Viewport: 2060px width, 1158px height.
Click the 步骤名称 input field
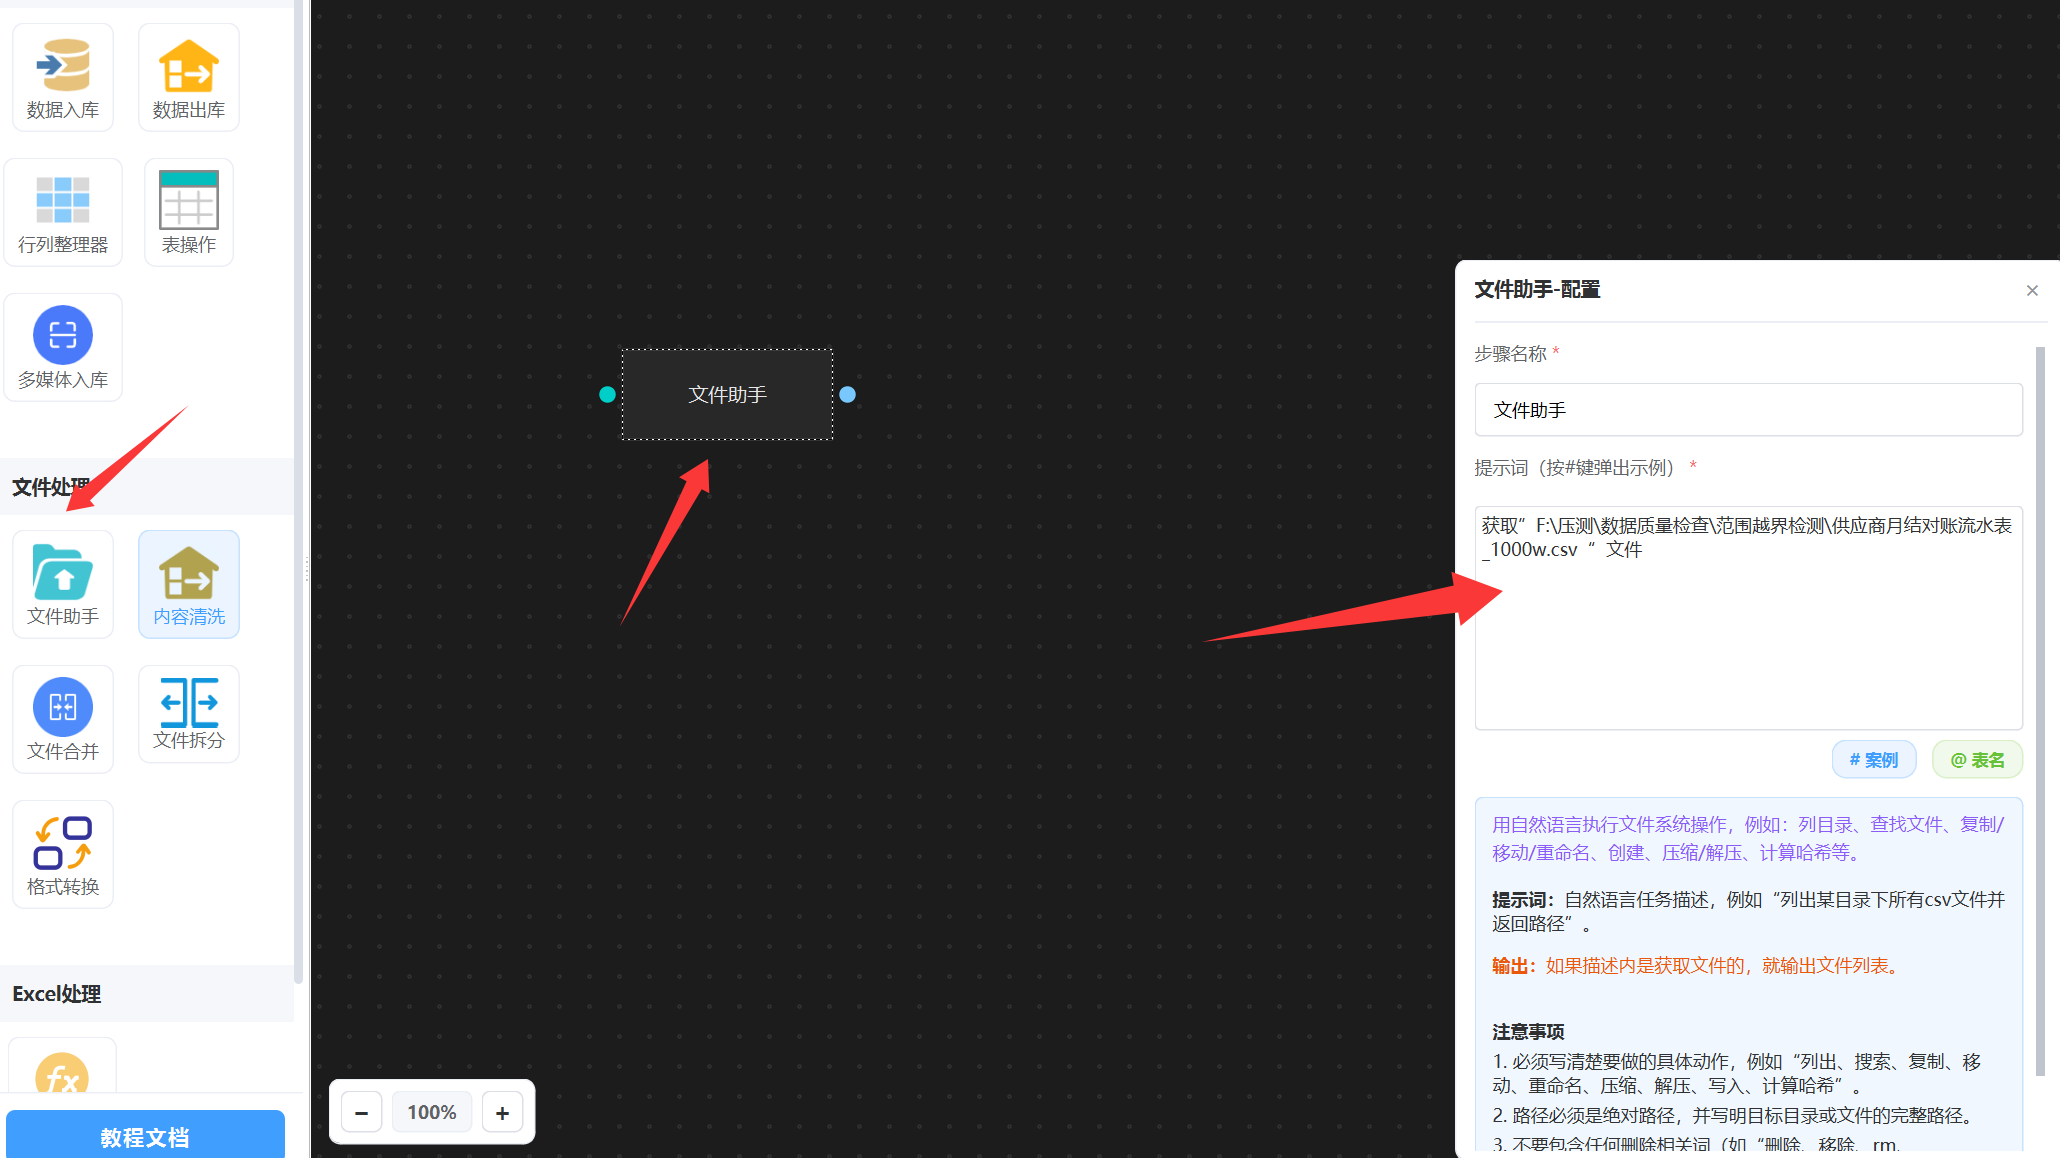click(1747, 410)
